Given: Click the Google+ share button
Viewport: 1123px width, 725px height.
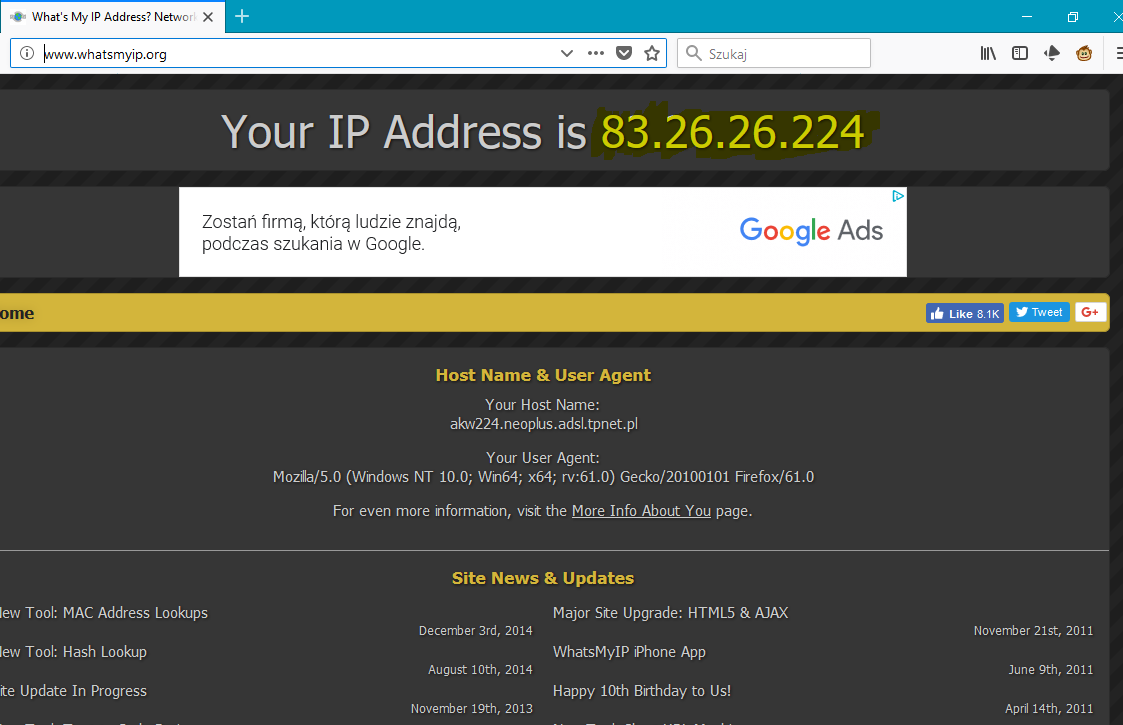Looking at the screenshot, I should pyautogui.click(x=1090, y=312).
